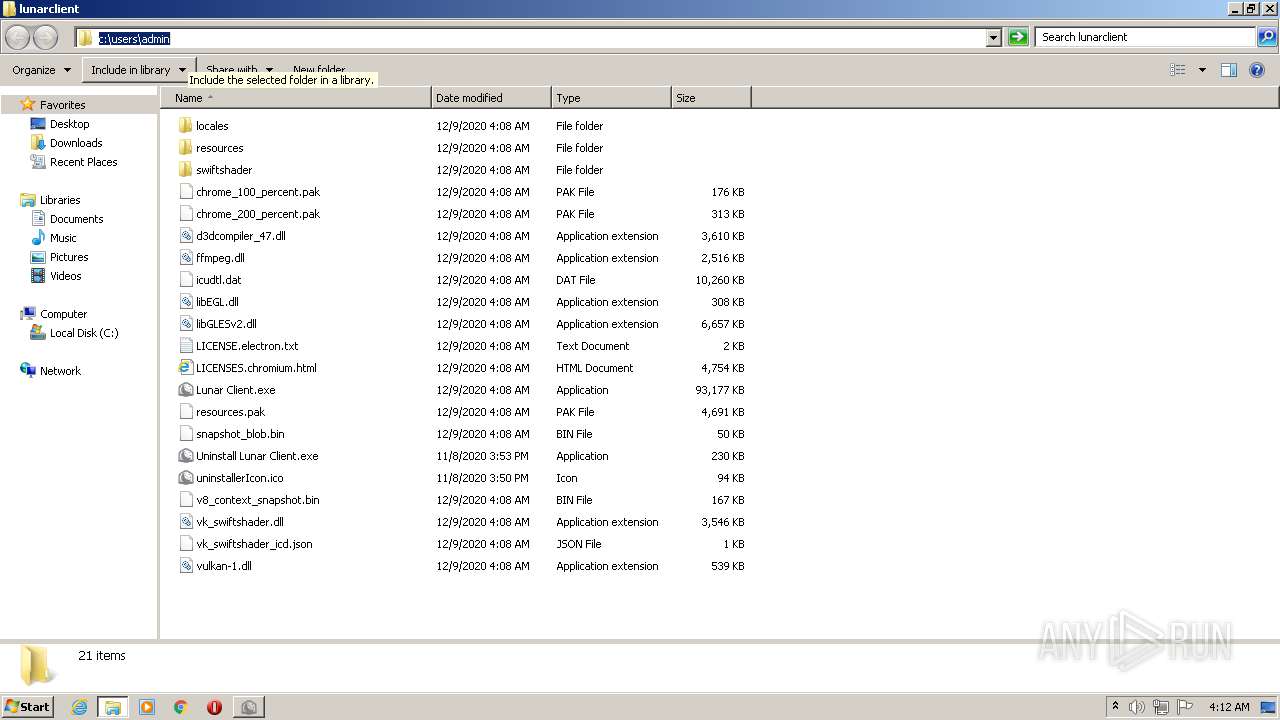Click the Lunar Client.exe application icon
The height and width of the screenshot is (720, 1280).
tap(185, 390)
